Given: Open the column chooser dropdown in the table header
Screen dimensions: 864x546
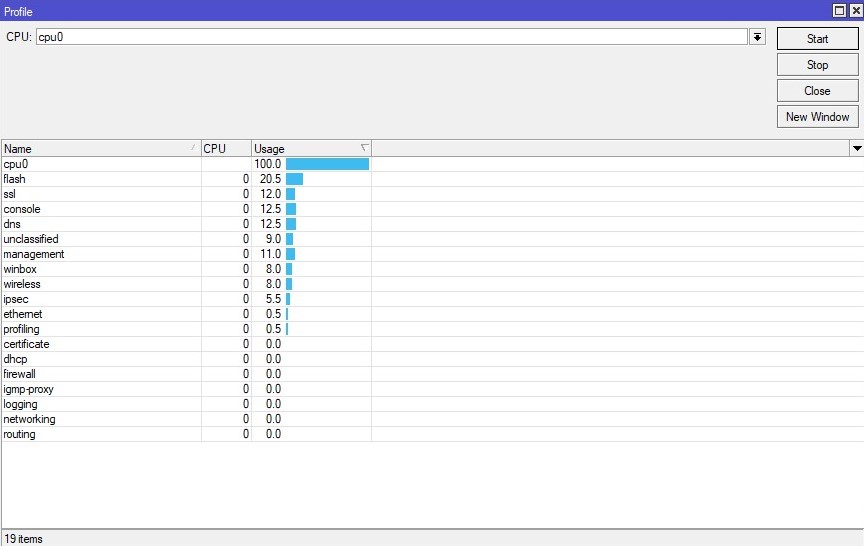Looking at the screenshot, I should (x=857, y=148).
